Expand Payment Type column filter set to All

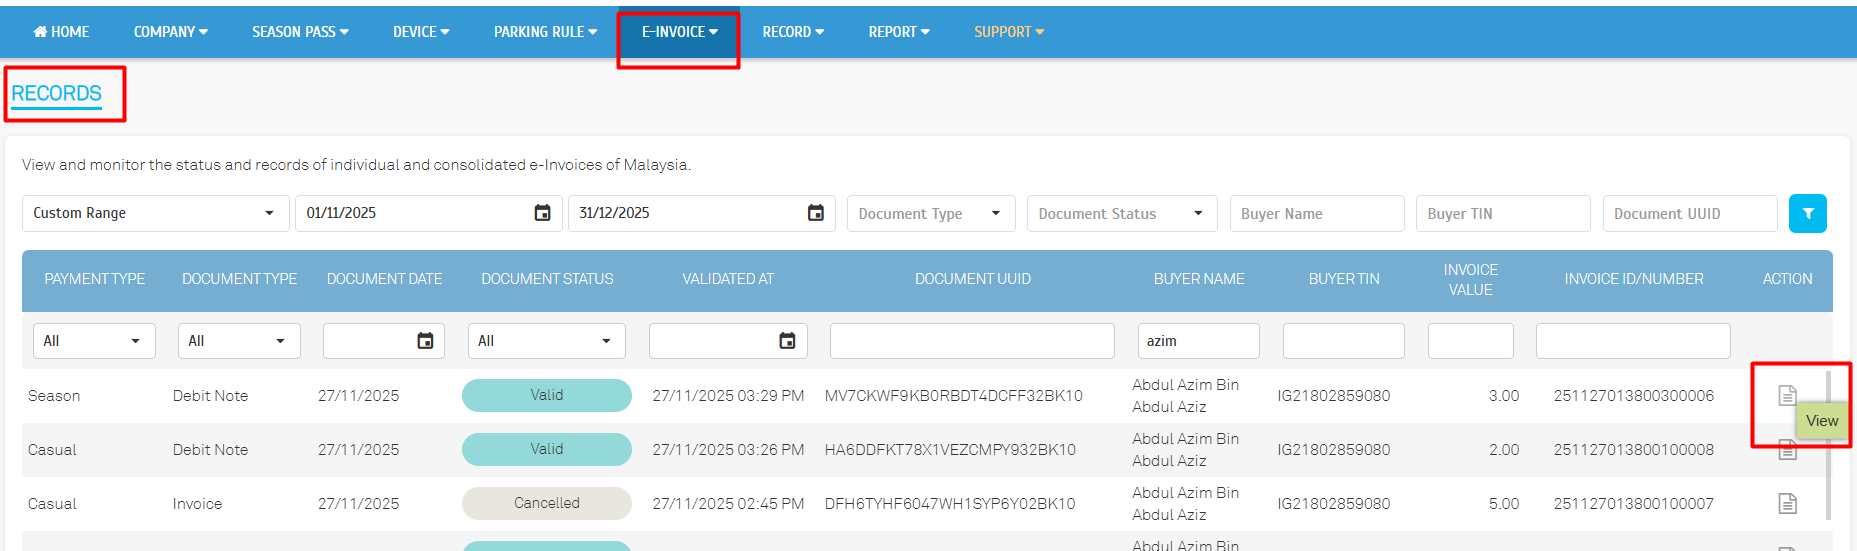pyautogui.click(x=94, y=341)
